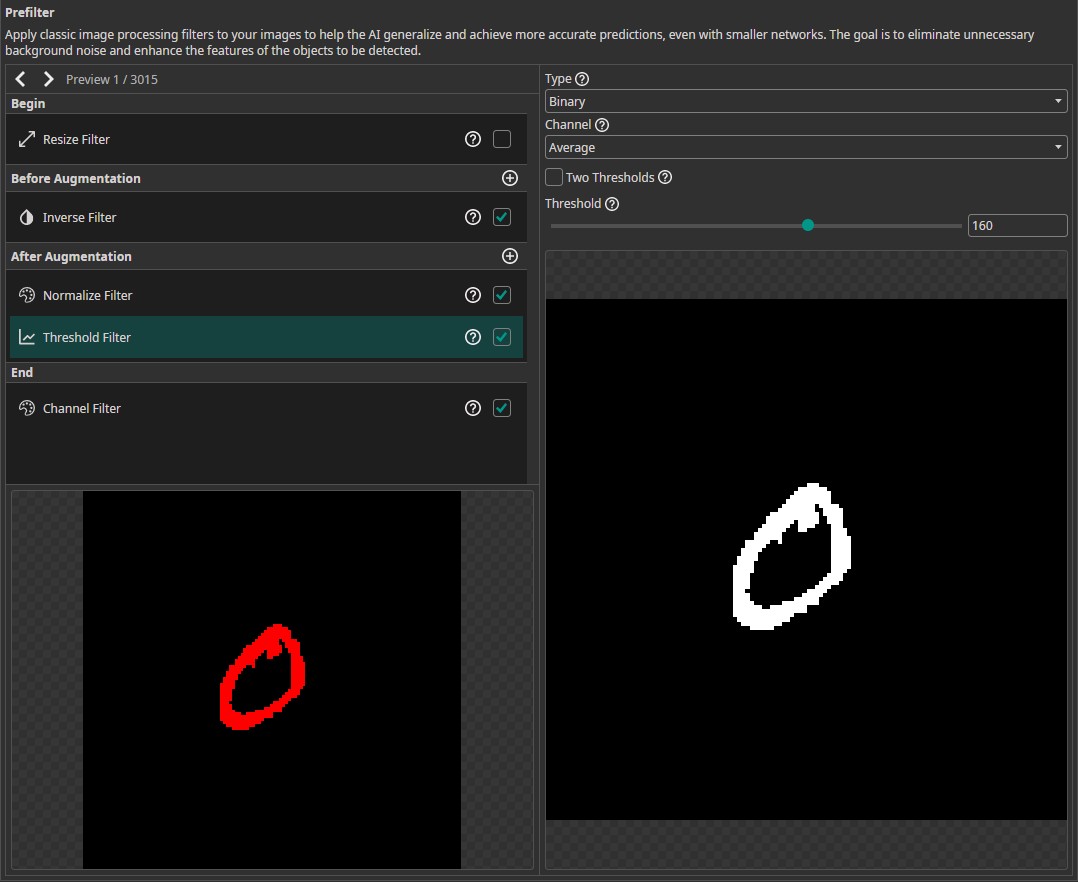This screenshot has height=882, width=1078.
Task: Show help for Two Thresholds option
Action: 665,177
